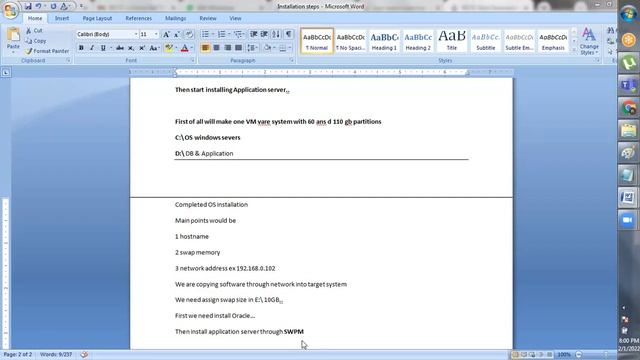
Task: Open the Borders dropdown
Action: click(x=290, y=48)
